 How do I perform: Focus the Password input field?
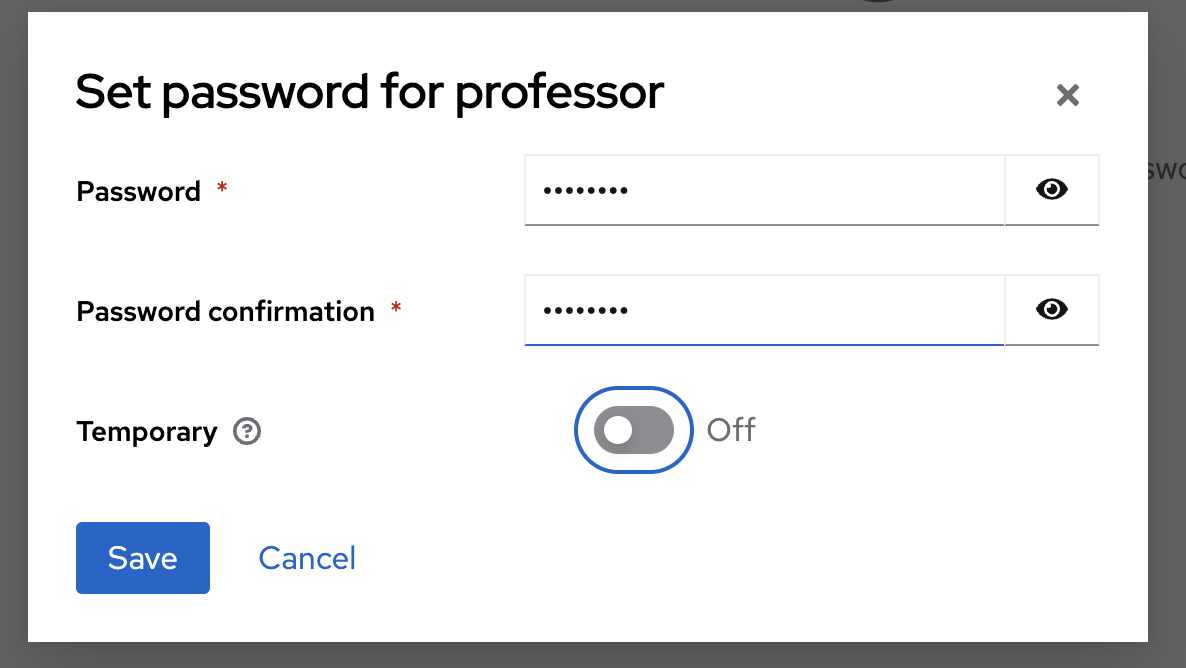coord(764,190)
